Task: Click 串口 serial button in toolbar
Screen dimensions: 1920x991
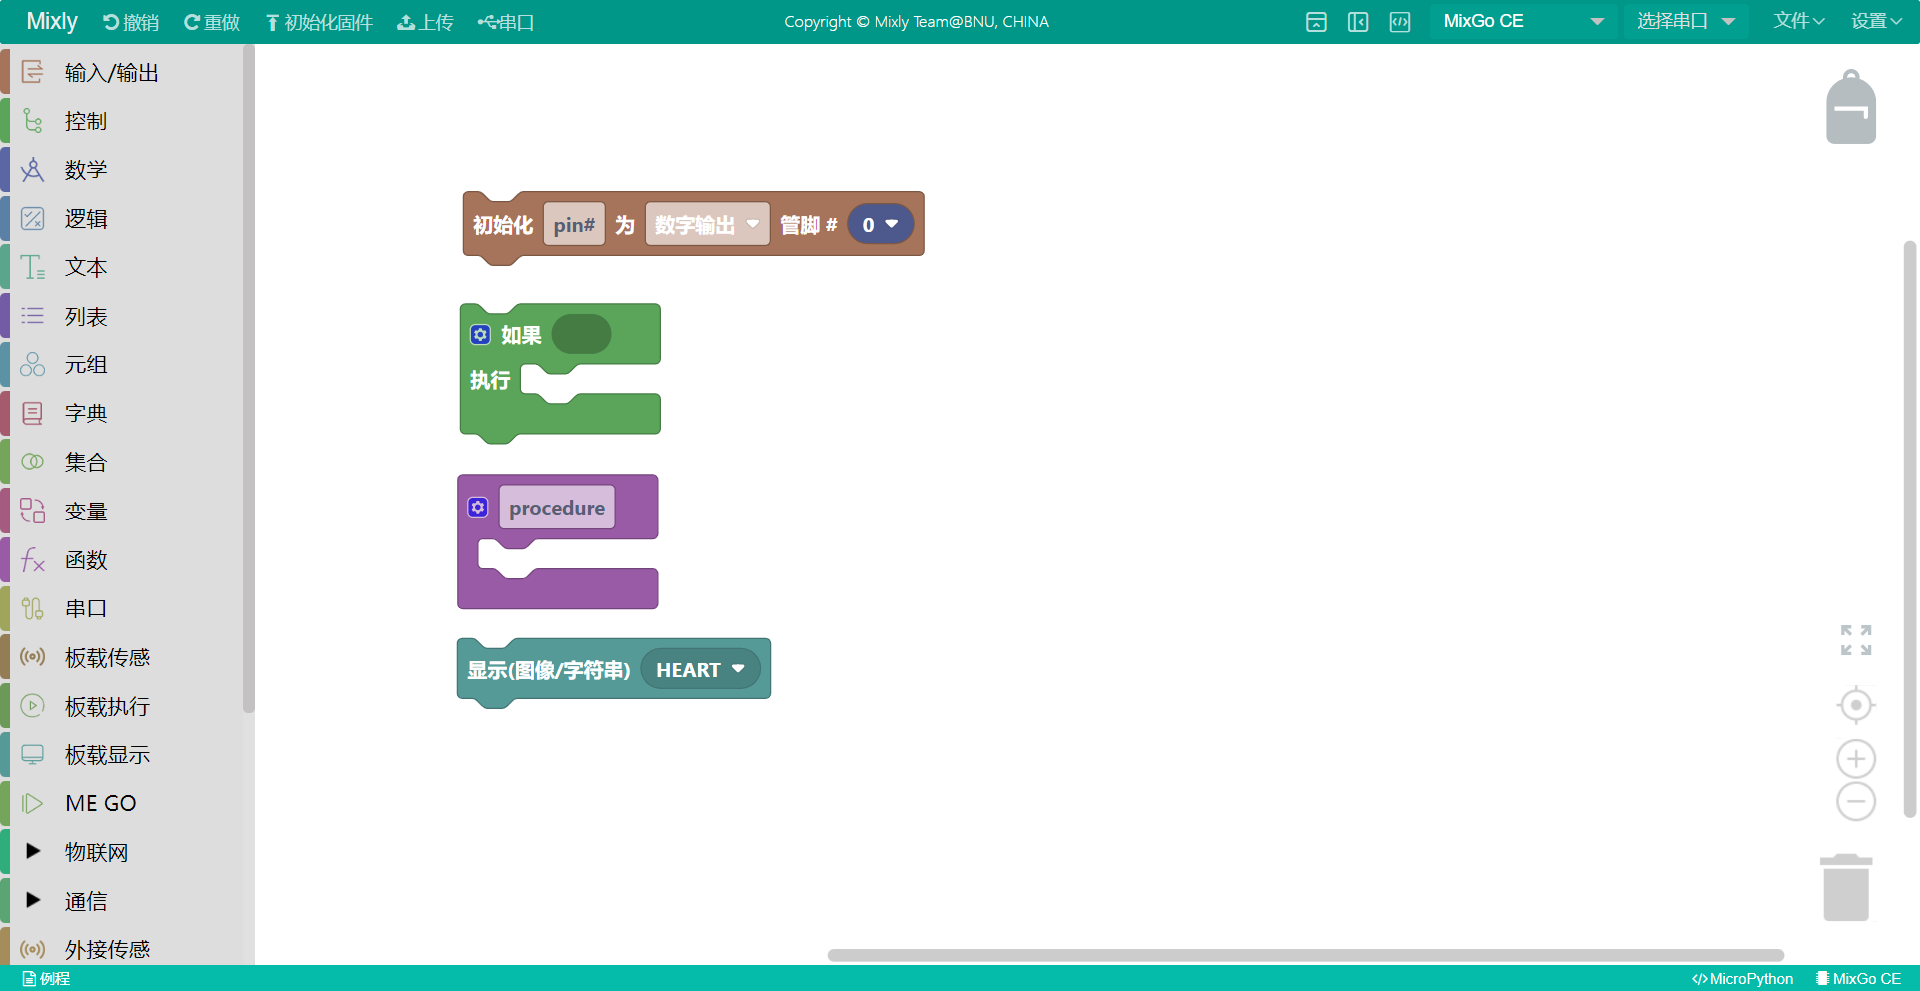Action: [506, 22]
